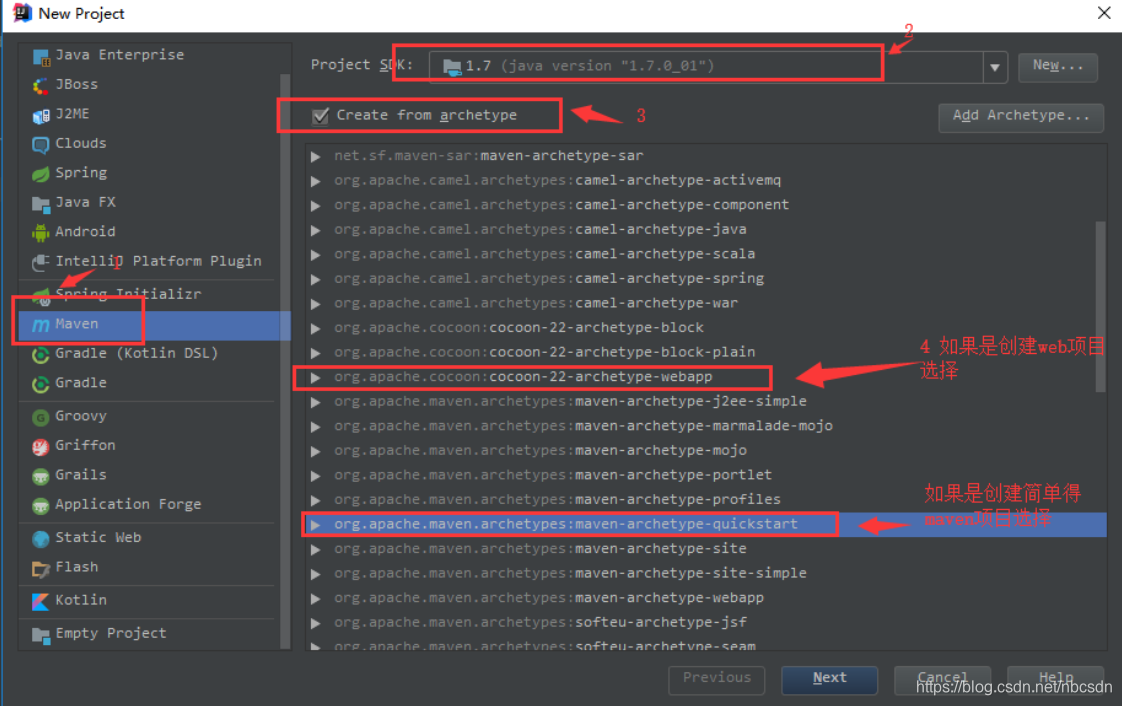Expand the maven-archetype-webapp node
1122x706 pixels.
tap(316, 599)
